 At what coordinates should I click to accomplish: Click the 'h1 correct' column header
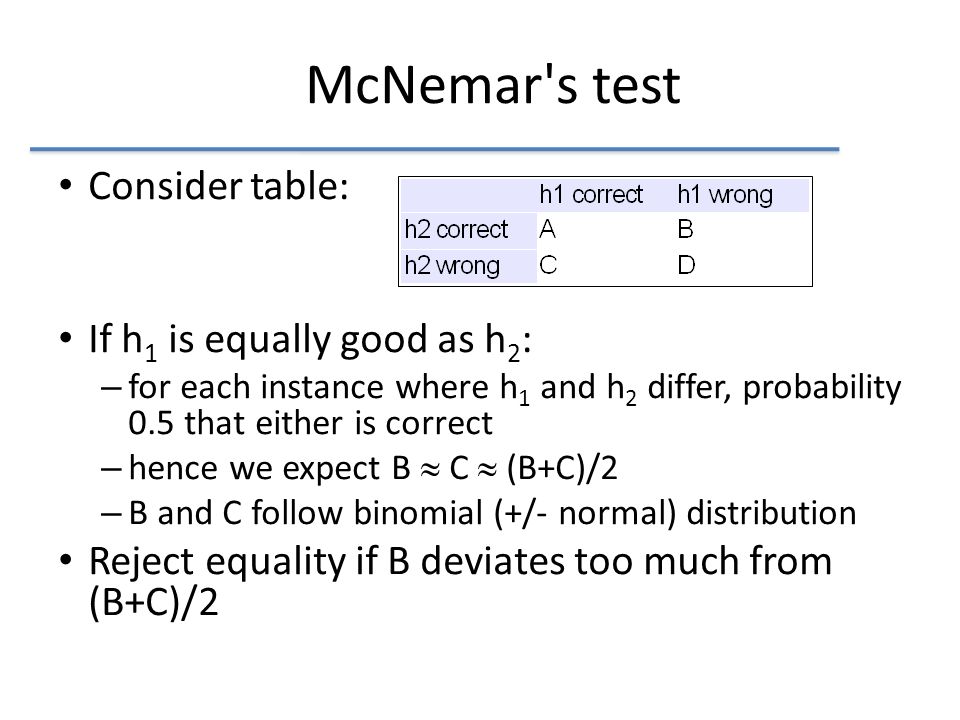[x=591, y=195]
